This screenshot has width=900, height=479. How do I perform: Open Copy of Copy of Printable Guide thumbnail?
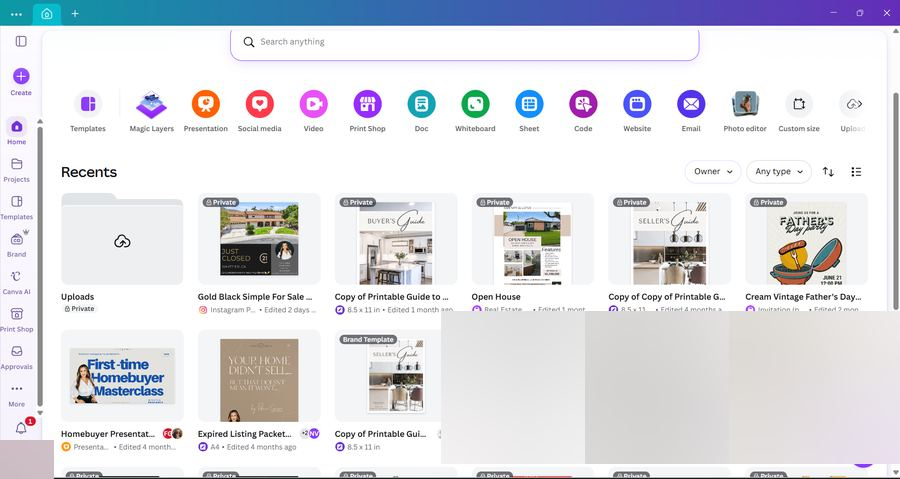coord(669,239)
